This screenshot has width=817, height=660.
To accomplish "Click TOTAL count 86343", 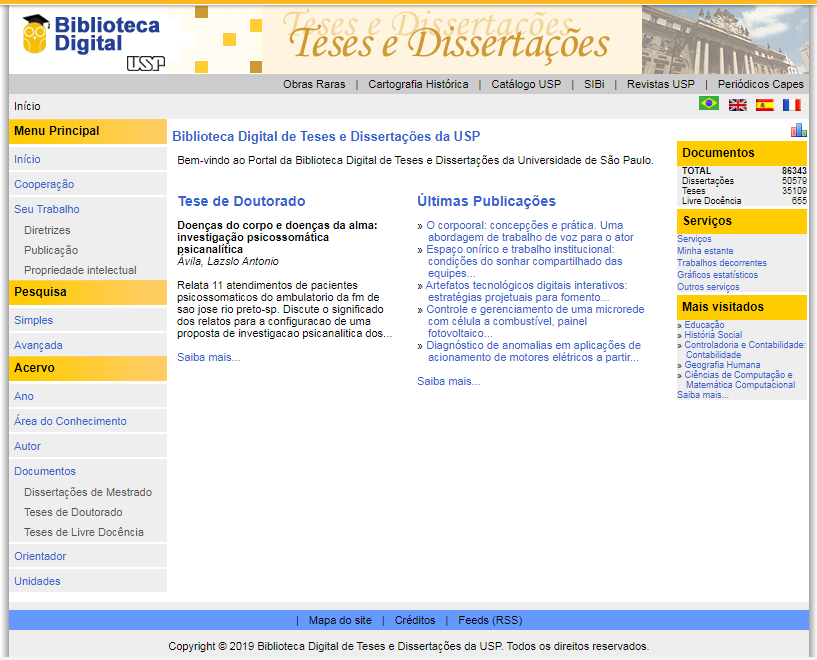I will (x=794, y=171).
